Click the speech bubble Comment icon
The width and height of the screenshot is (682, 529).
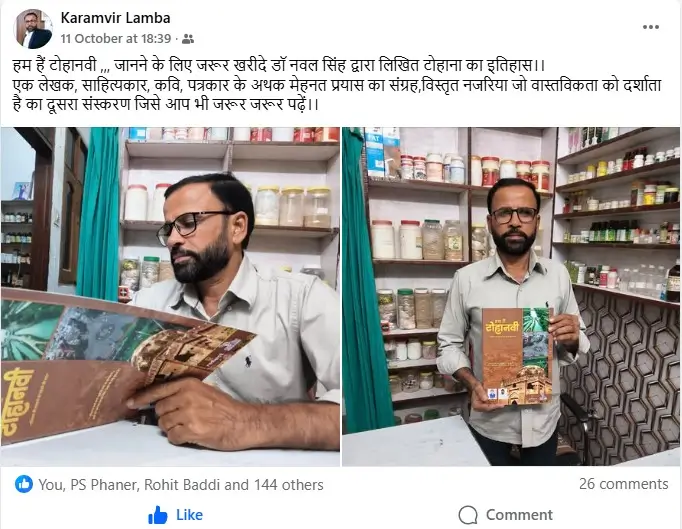pos(468,515)
